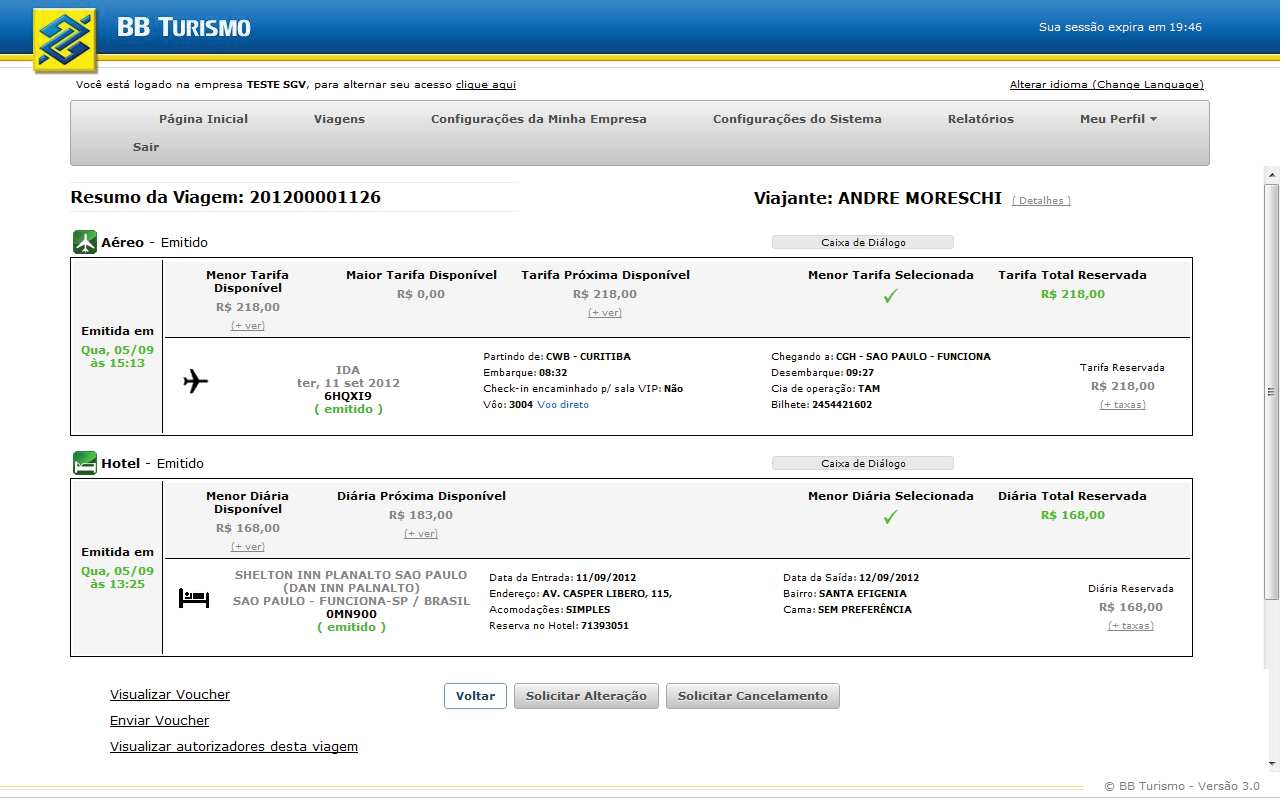Screen dimensions: 1282x800
Task: Click the ticket number 2454421602
Action: [x=842, y=404]
